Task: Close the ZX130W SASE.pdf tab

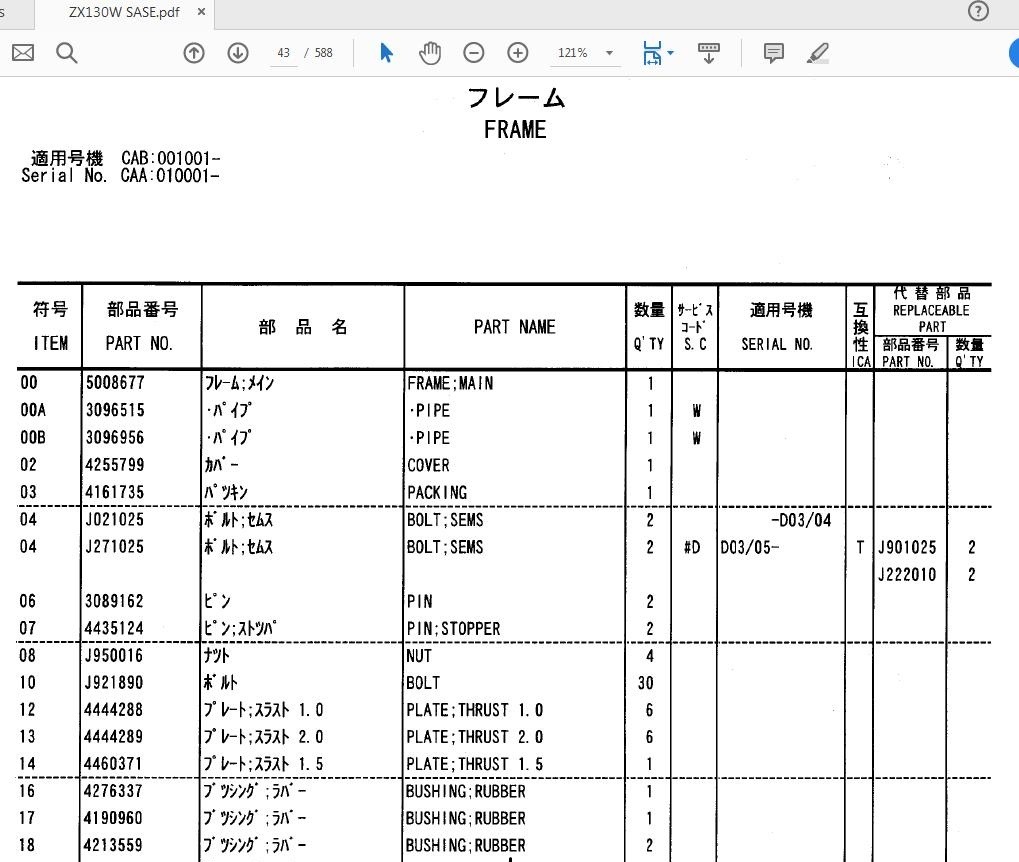Action: (200, 13)
